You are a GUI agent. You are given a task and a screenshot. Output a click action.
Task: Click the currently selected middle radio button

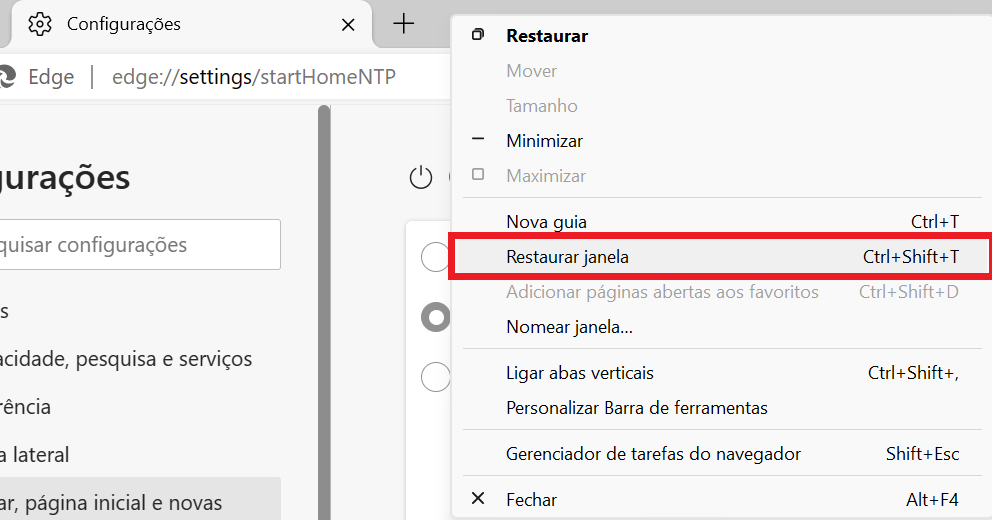point(435,318)
